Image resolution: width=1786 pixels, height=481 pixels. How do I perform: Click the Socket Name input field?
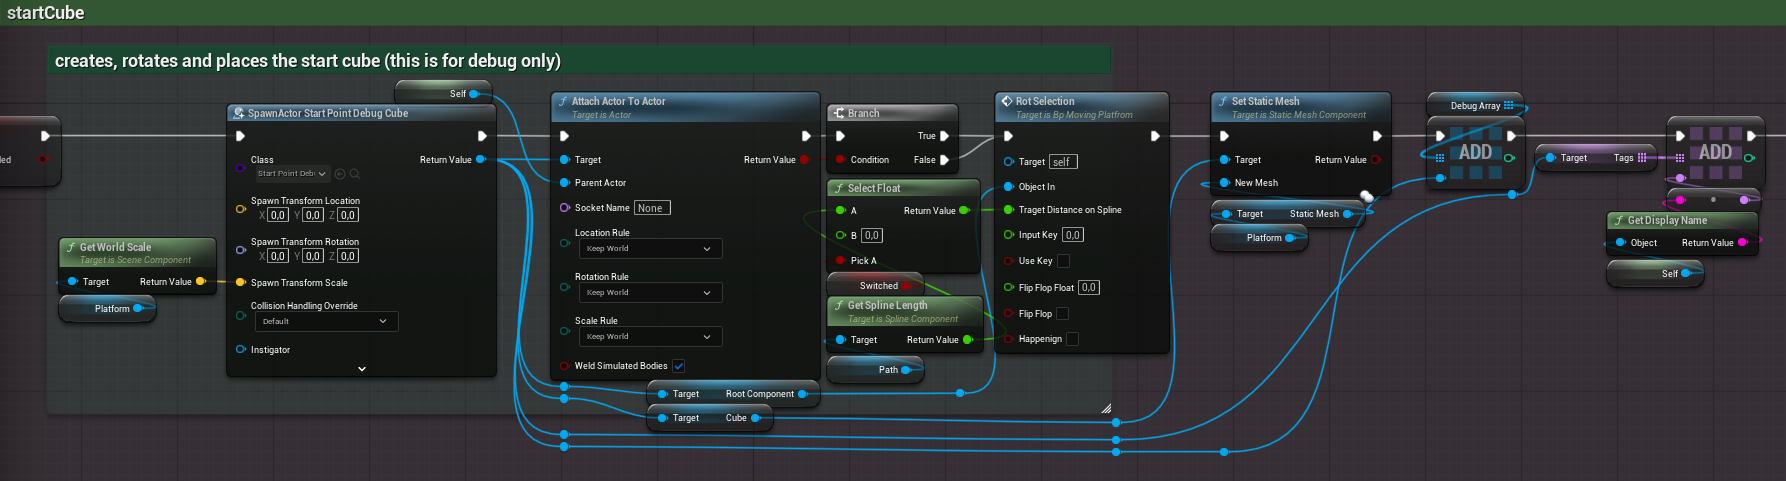(x=652, y=208)
